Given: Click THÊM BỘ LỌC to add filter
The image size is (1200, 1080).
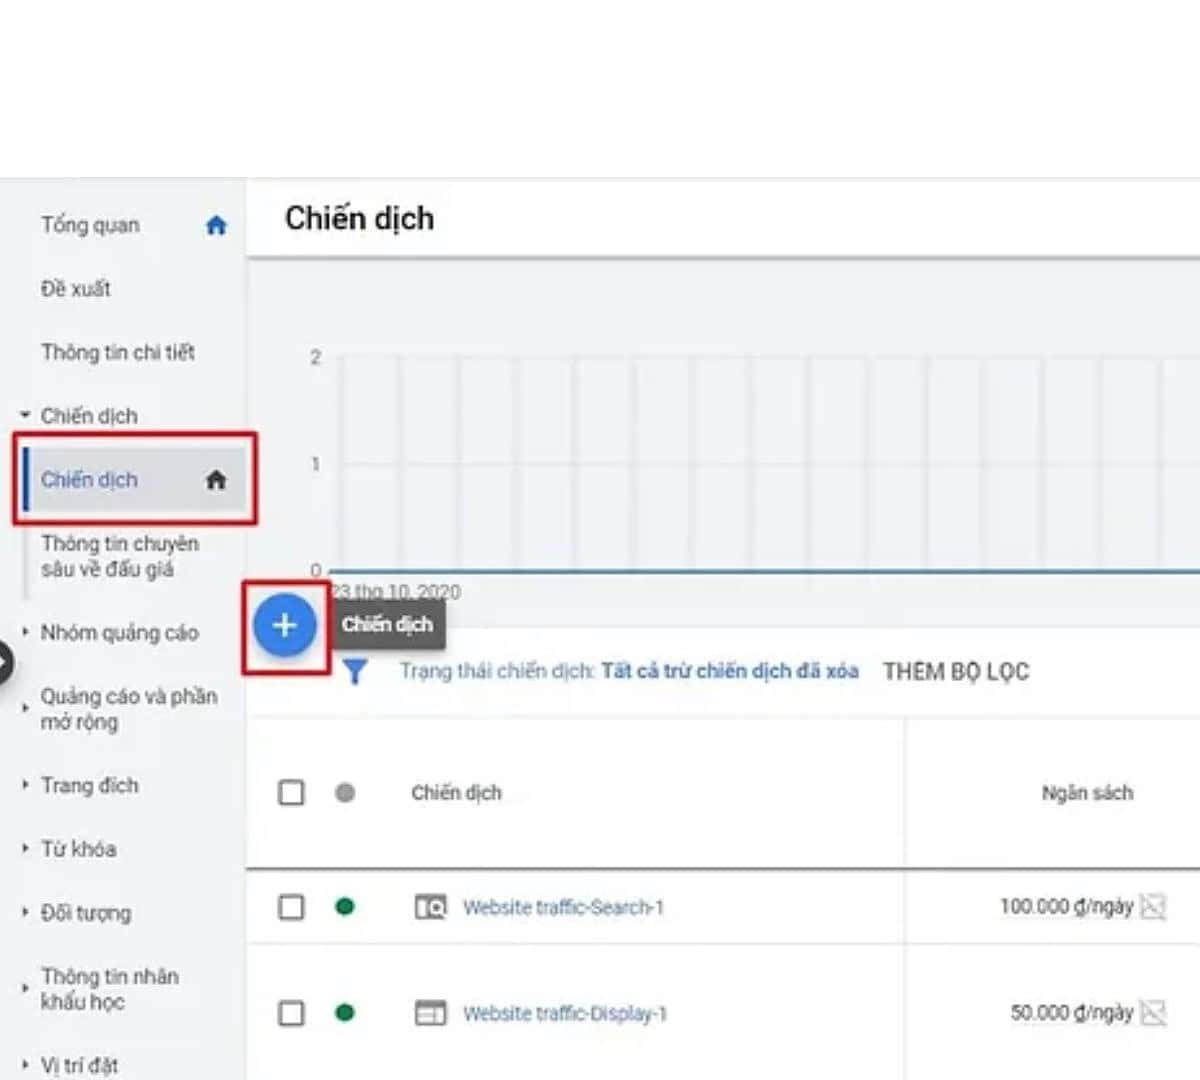Looking at the screenshot, I should (955, 672).
